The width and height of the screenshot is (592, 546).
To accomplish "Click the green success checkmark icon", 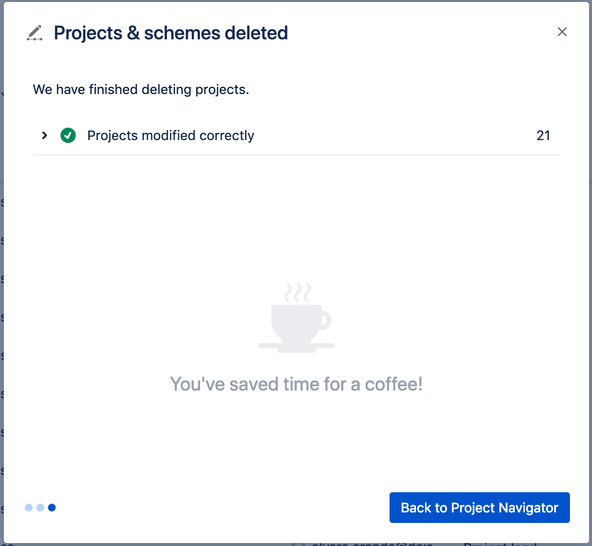I will pos(68,135).
